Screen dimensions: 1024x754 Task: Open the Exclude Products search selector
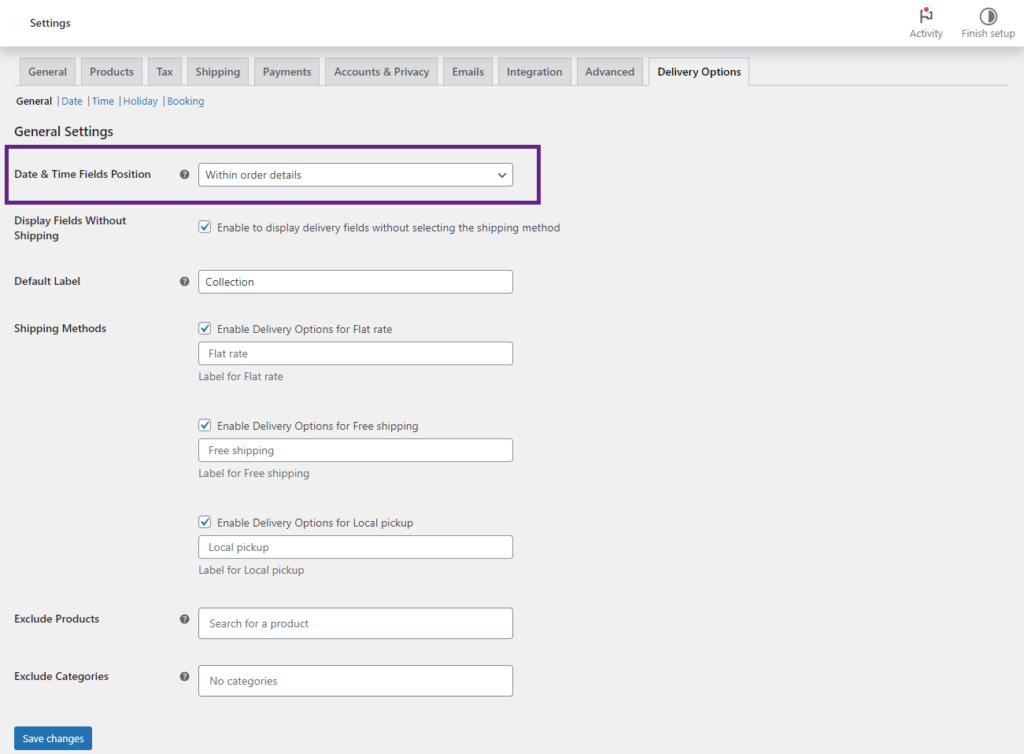355,623
